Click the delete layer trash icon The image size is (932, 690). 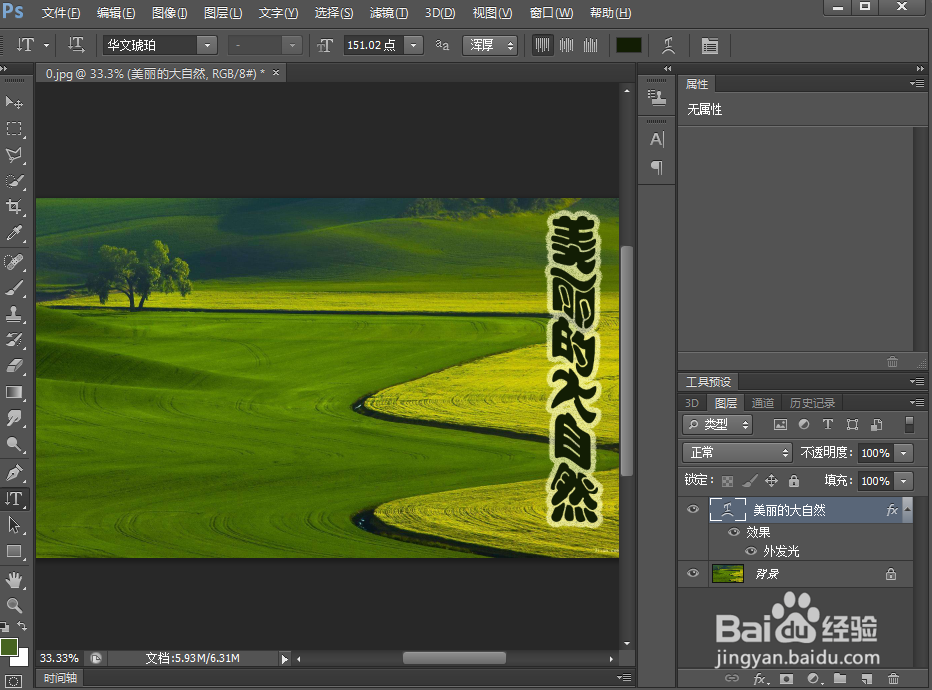(893, 678)
